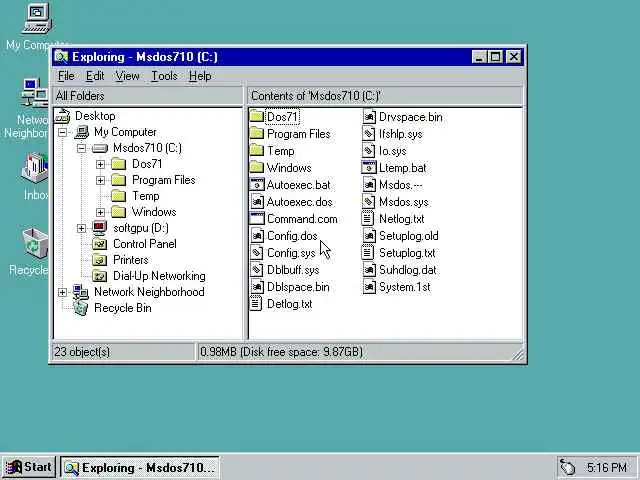This screenshot has height=480, width=640.
Task: Click the Dblbuff.sys file icon
Action: (x=256, y=269)
